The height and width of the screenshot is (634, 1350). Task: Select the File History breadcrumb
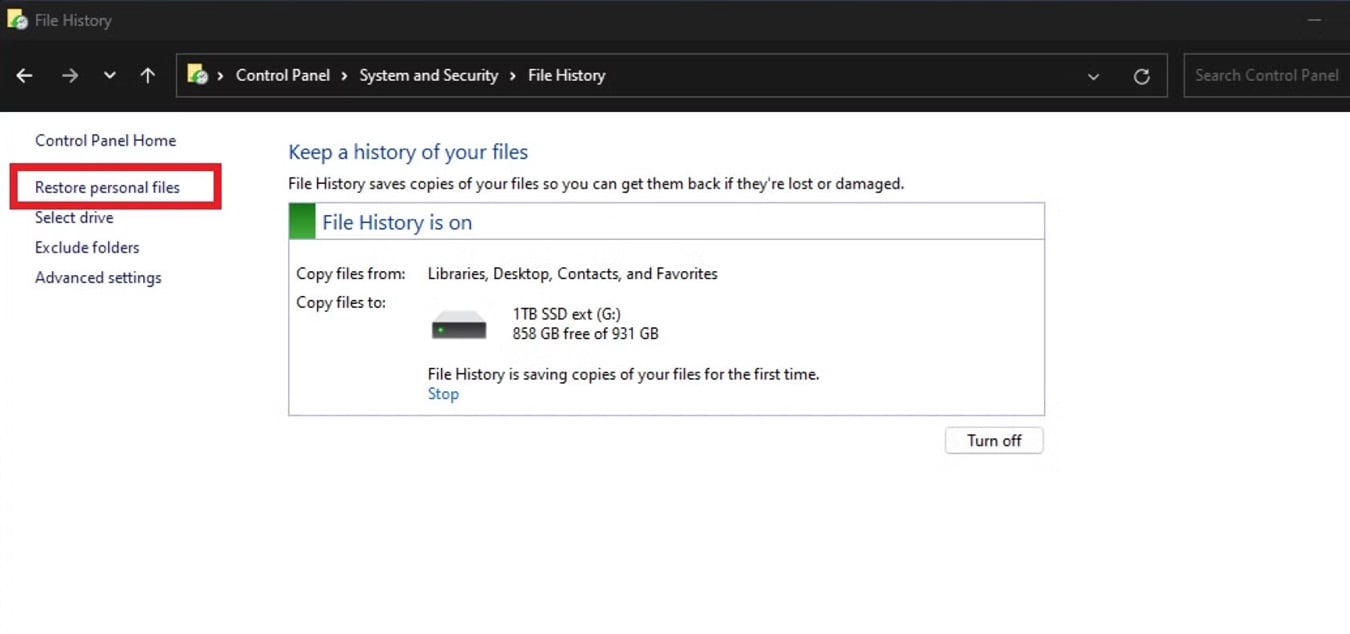(x=567, y=75)
